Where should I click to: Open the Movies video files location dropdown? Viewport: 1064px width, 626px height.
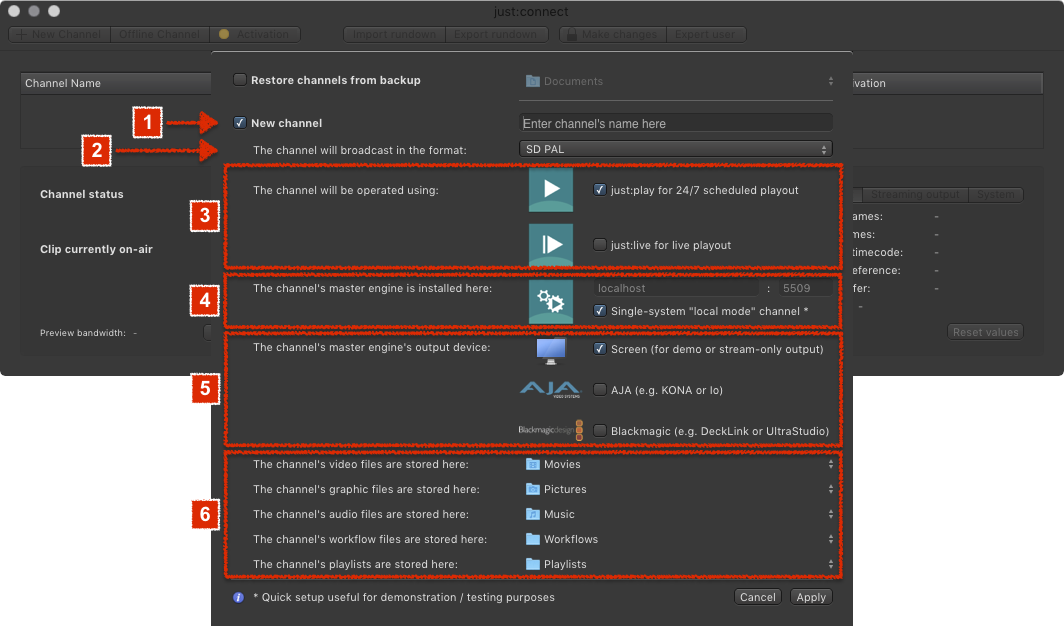679,465
